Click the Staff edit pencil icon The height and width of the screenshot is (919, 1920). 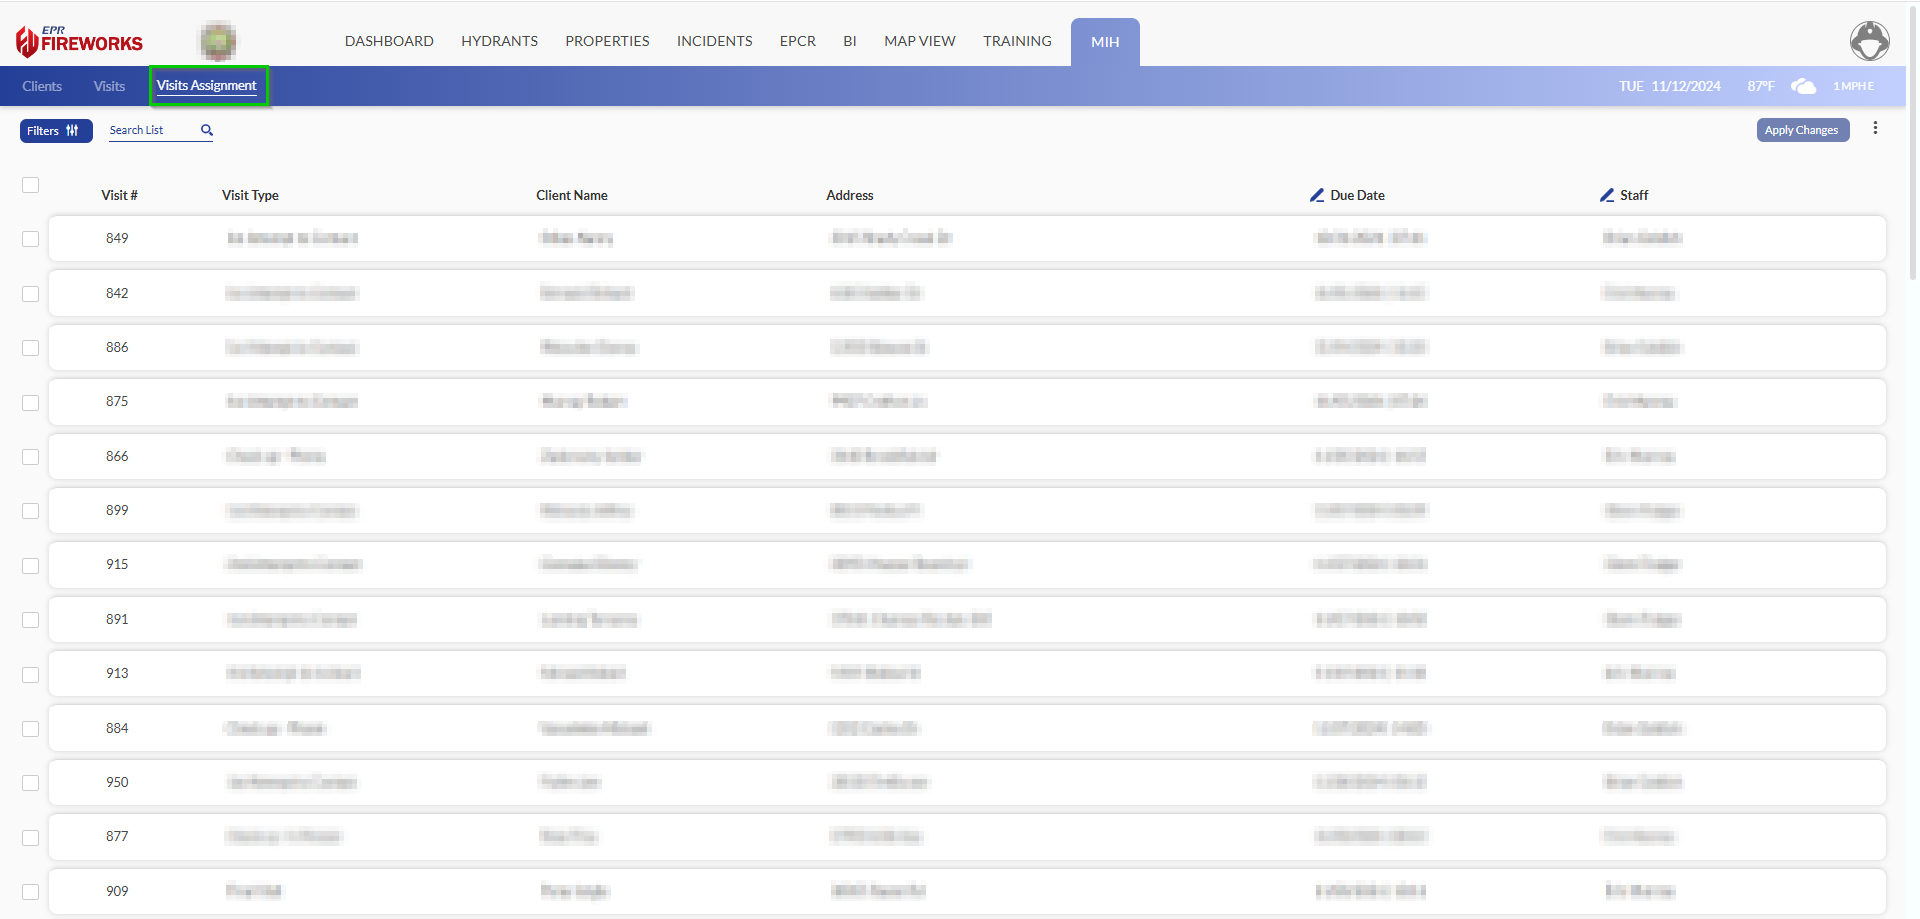[1606, 195]
